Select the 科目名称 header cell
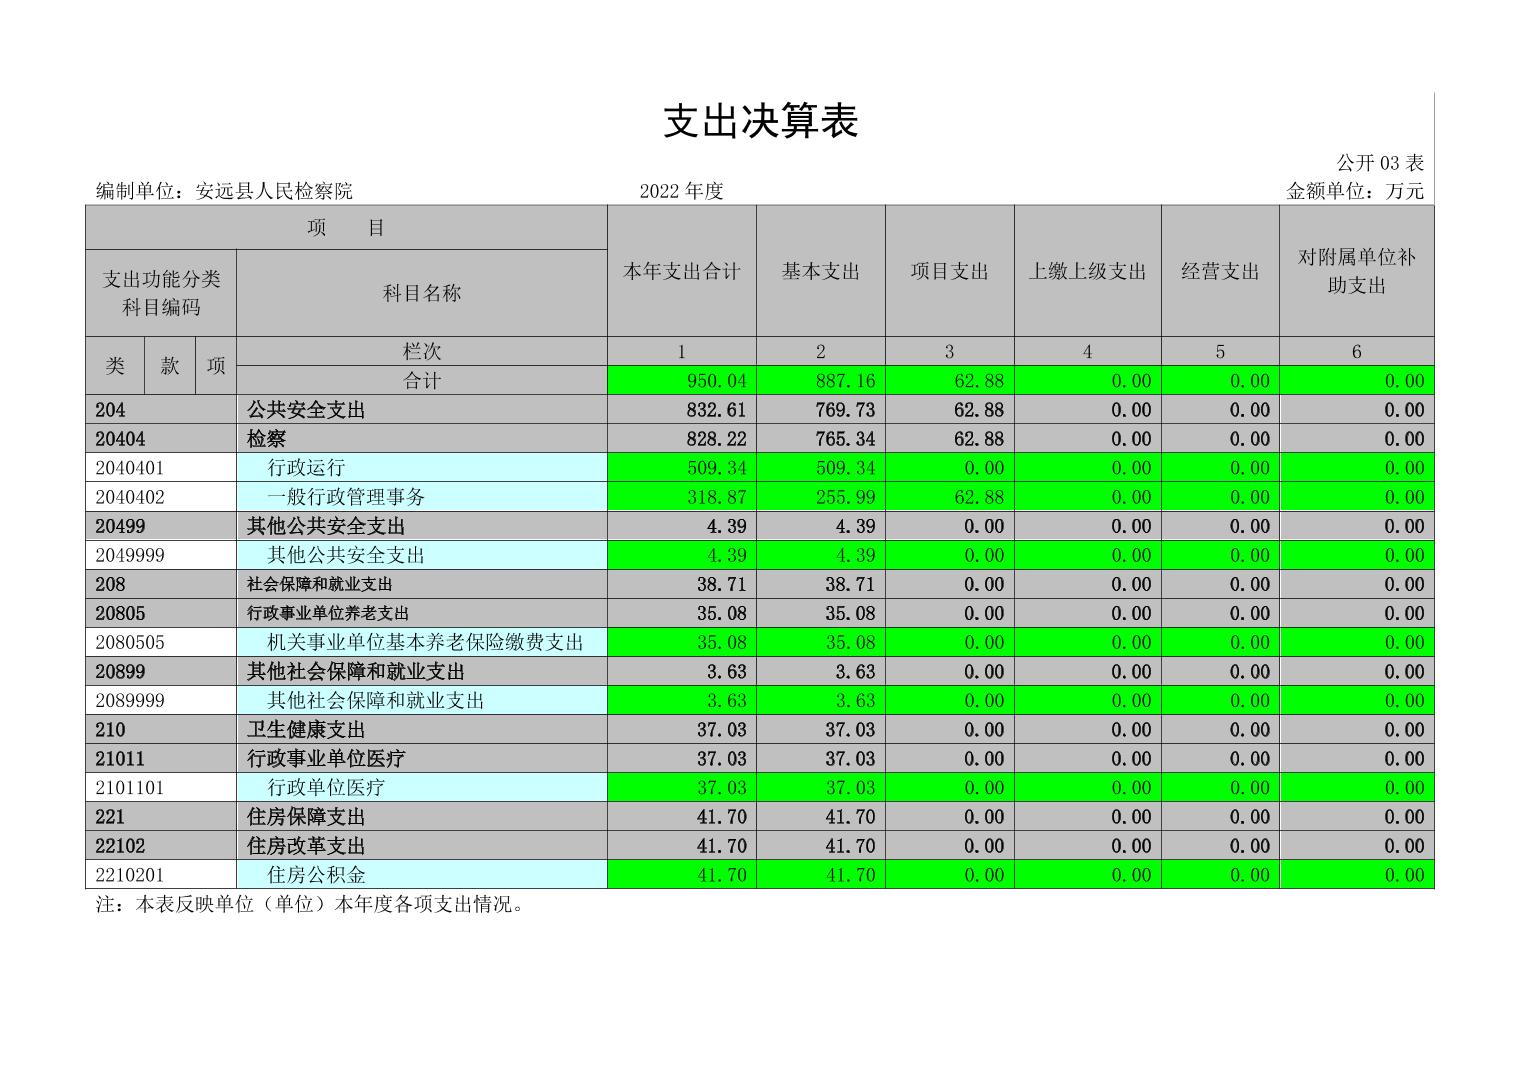 [x=422, y=293]
